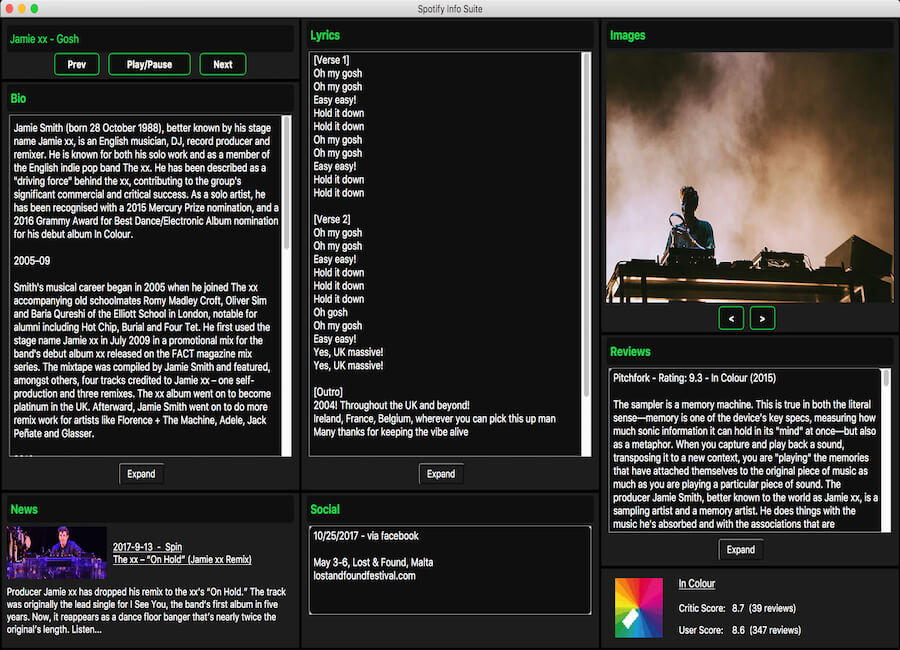Open the 2017-9-13 Spin article link
Screen dimensions: 900x650
(x=147, y=547)
